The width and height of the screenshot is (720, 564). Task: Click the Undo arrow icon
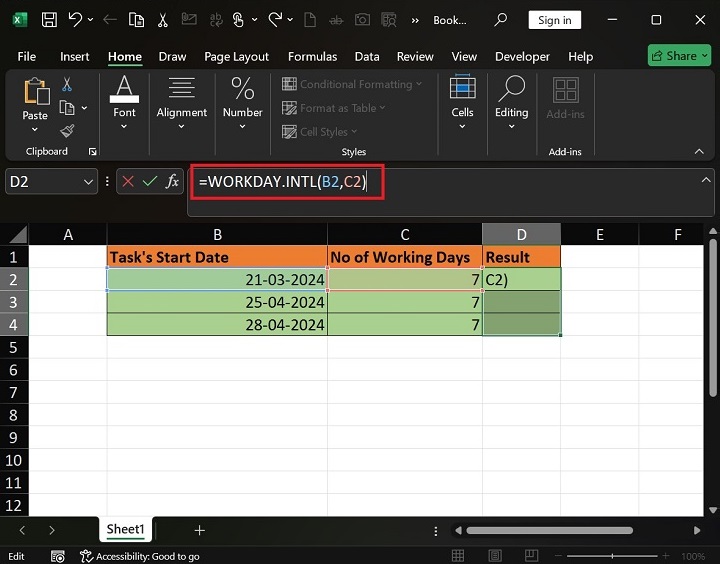click(76, 20)
